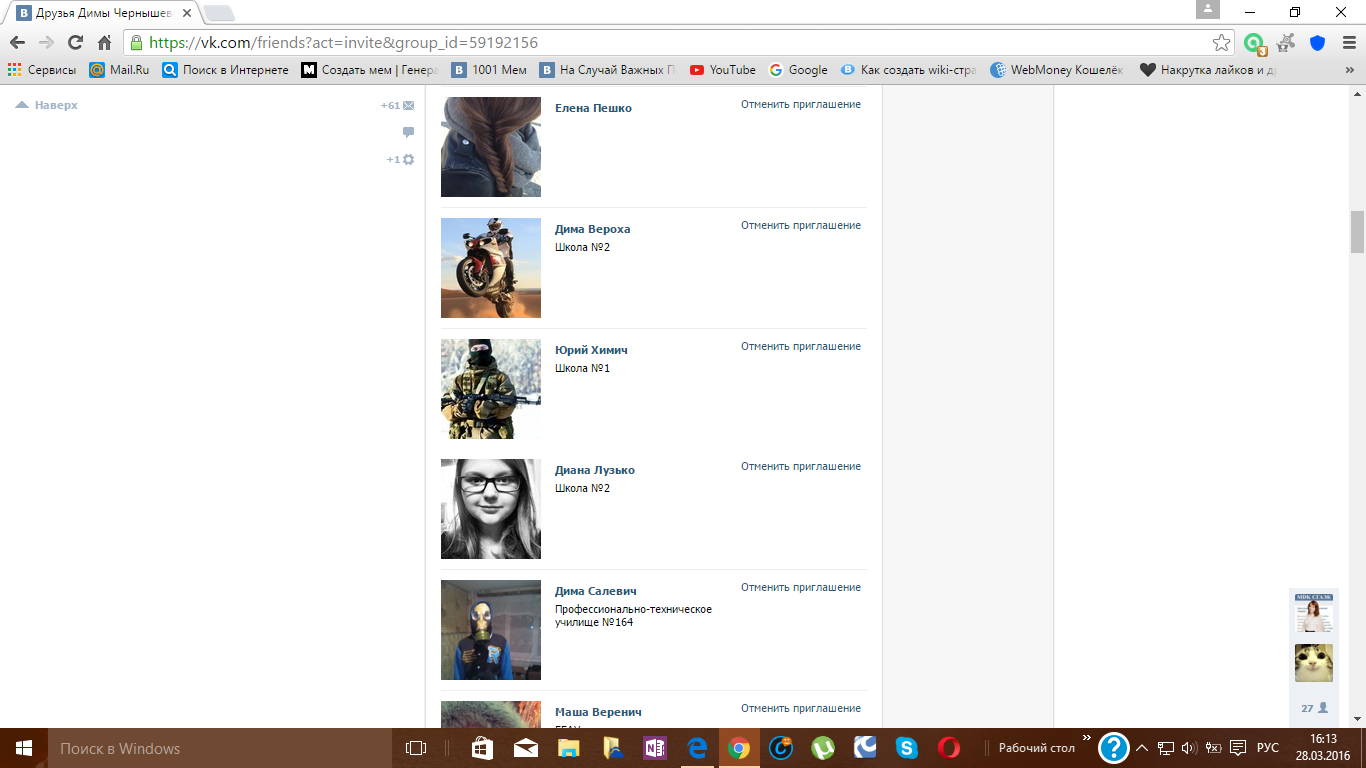
Task: Cancel the invitation for Елена Пешко
Action: pyautogui.click(x=801, y=104)
